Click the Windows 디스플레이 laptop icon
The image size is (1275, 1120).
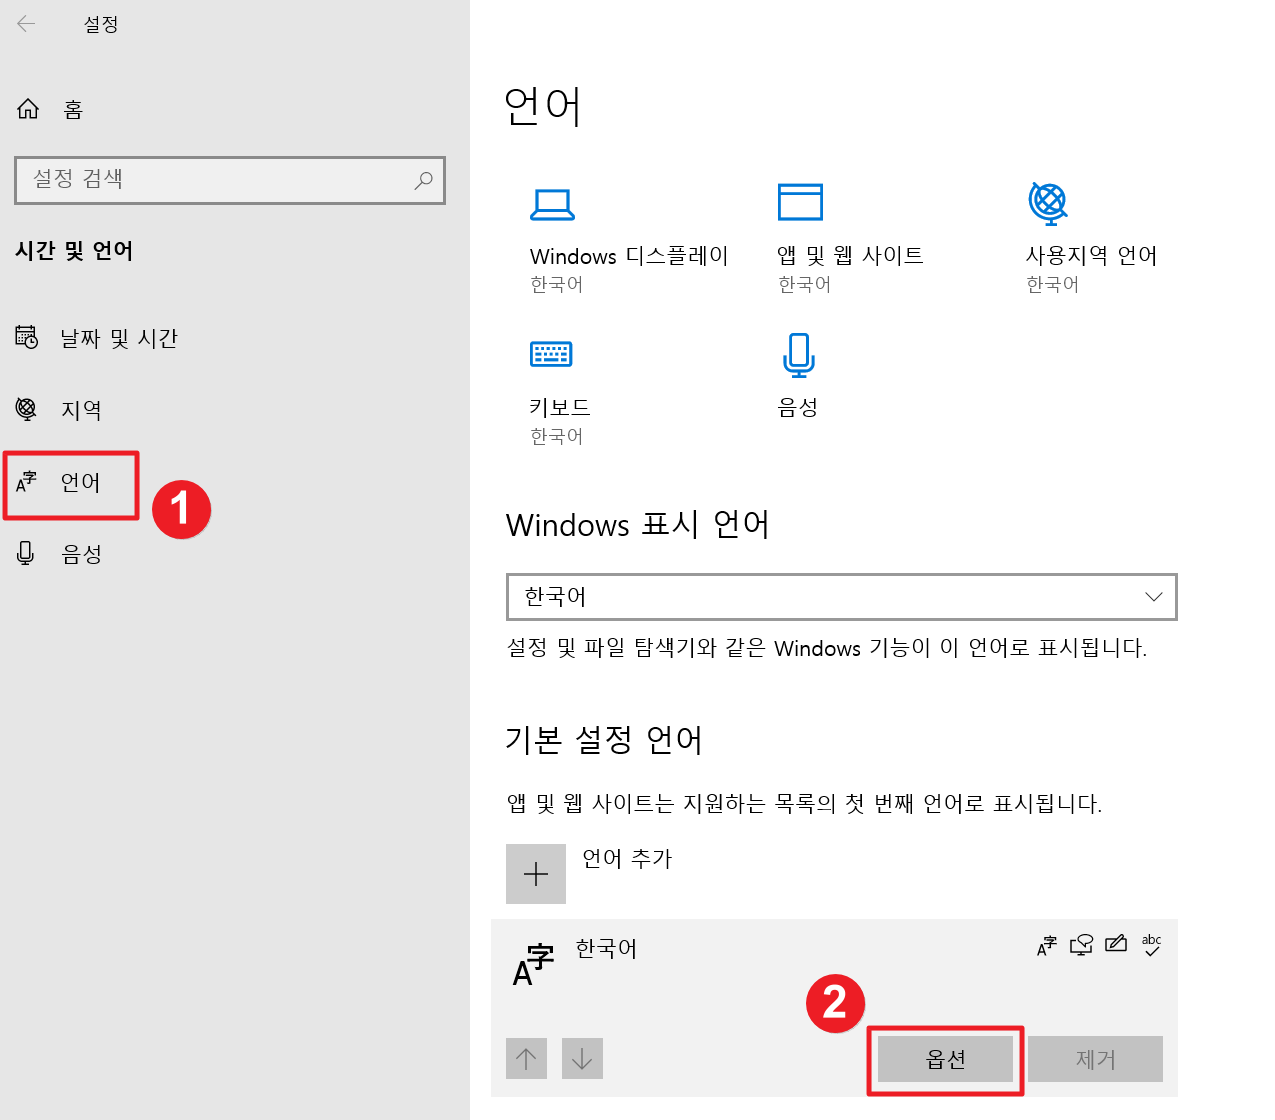[x=552, y=204]
